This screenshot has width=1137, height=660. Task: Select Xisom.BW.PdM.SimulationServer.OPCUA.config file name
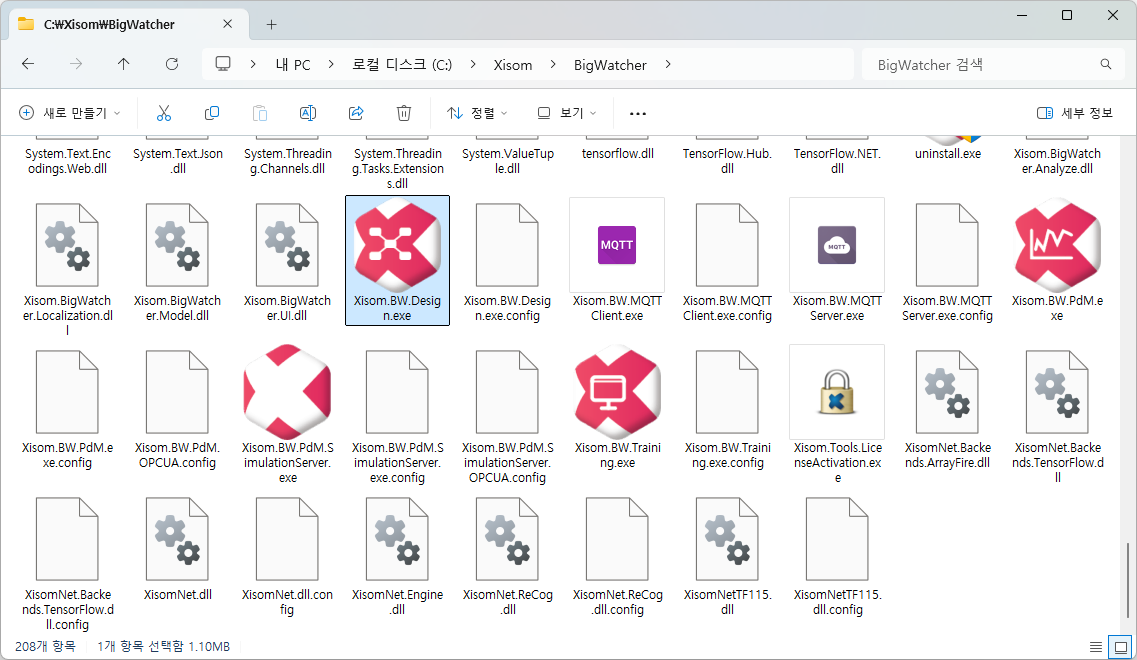(508, 463)
